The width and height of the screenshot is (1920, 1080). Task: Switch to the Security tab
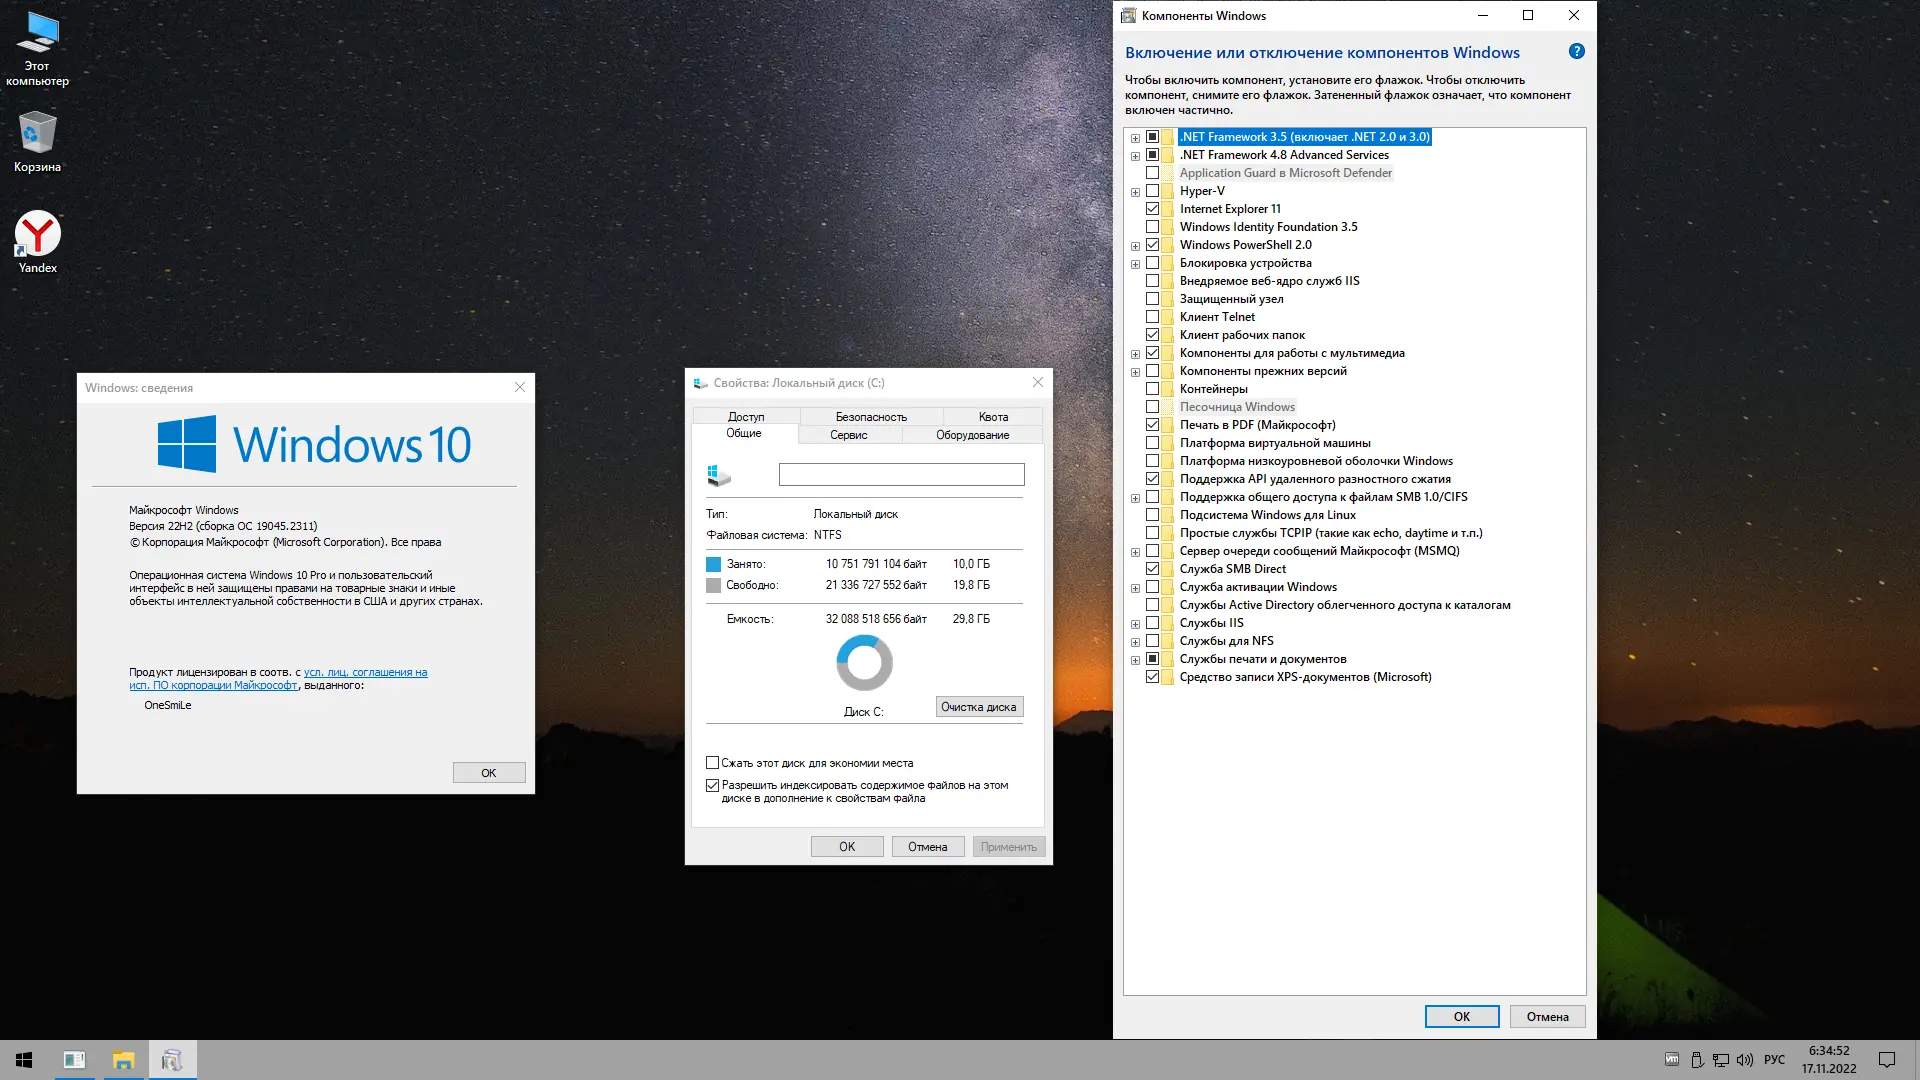click(870, 417)
